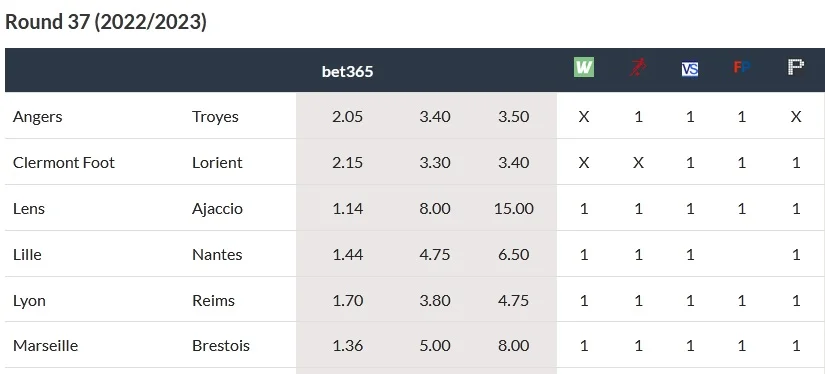
Task: Click the red footballer tipster icon
Action: (x=638, y=68)
